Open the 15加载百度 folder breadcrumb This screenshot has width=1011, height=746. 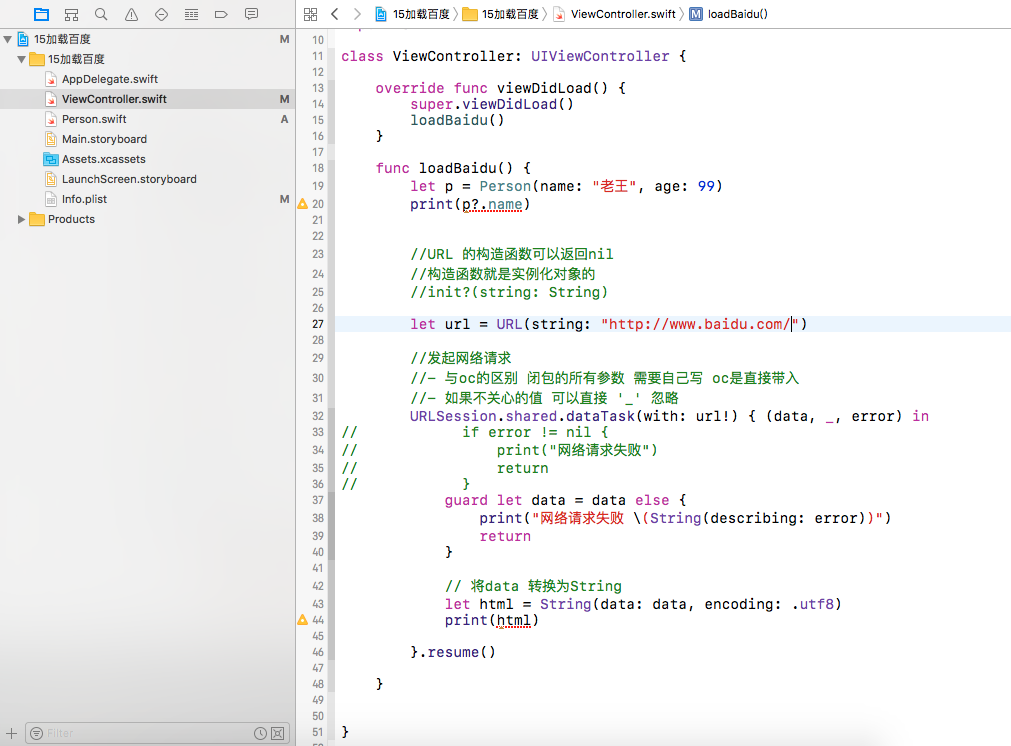click(501, 14)
